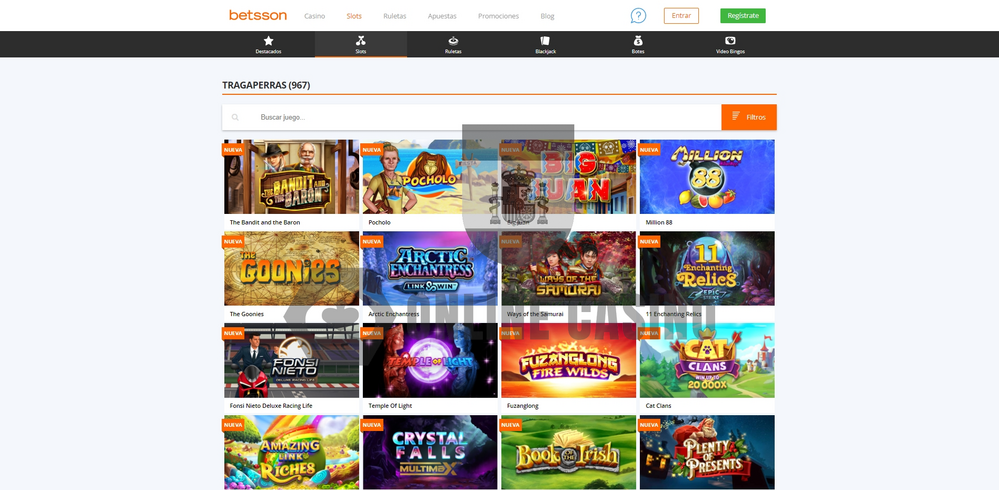Click the Ruletas roulette icon
Image resolution: width=999 pixels, height=490 pixels.
tap(453, 41)
